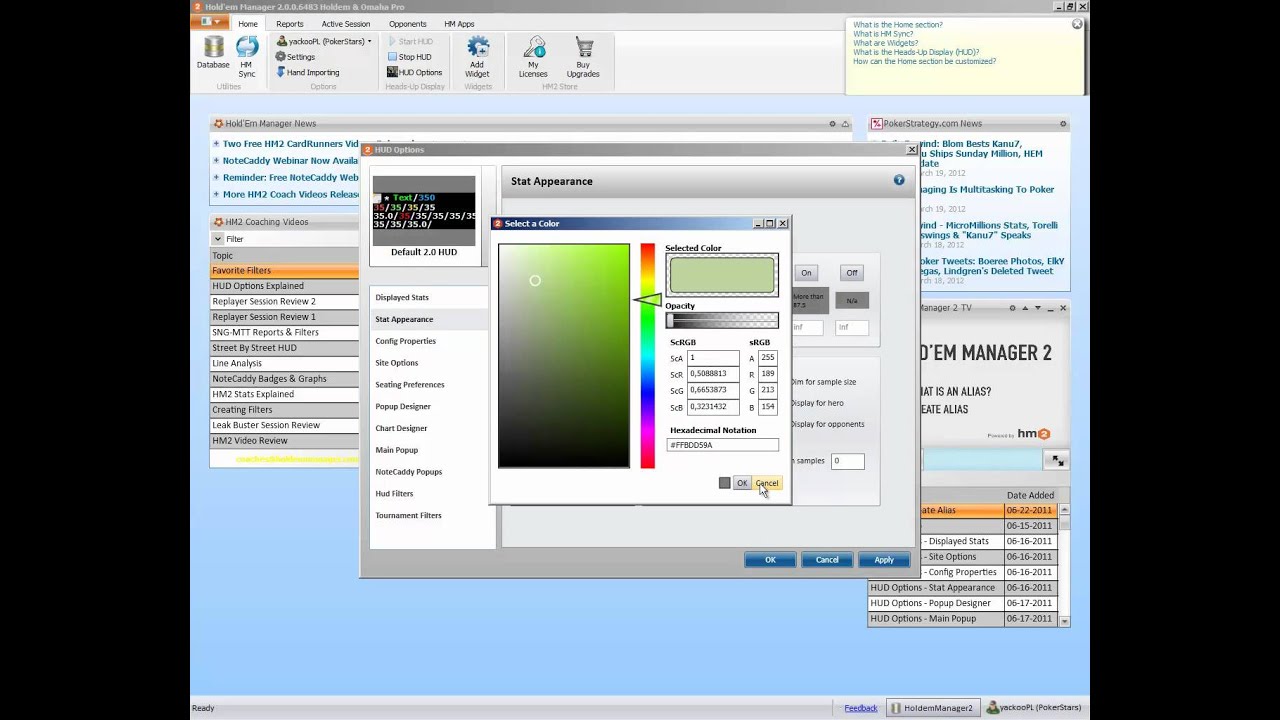Switch to the Active Session tab

pyautogui.click(x=346, y=24)
